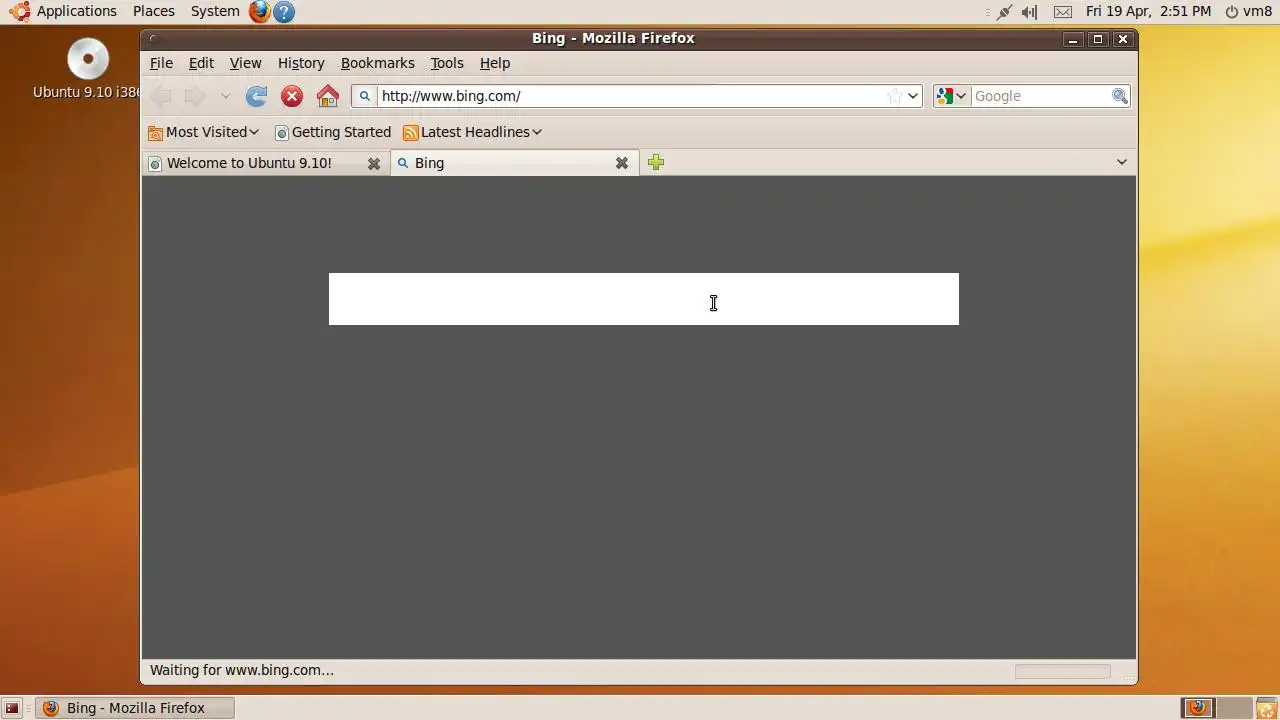1280x720 pixels.
Task: Open the vm8 user session menu
Action: tap(1248, 11)
